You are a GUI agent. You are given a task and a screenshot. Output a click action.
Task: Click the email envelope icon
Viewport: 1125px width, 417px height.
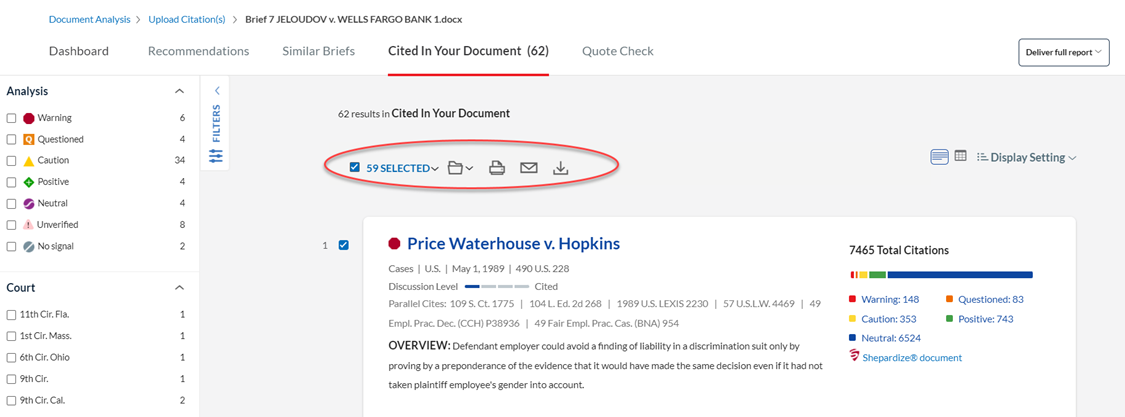pyautogui.click(x=529, y=168)
